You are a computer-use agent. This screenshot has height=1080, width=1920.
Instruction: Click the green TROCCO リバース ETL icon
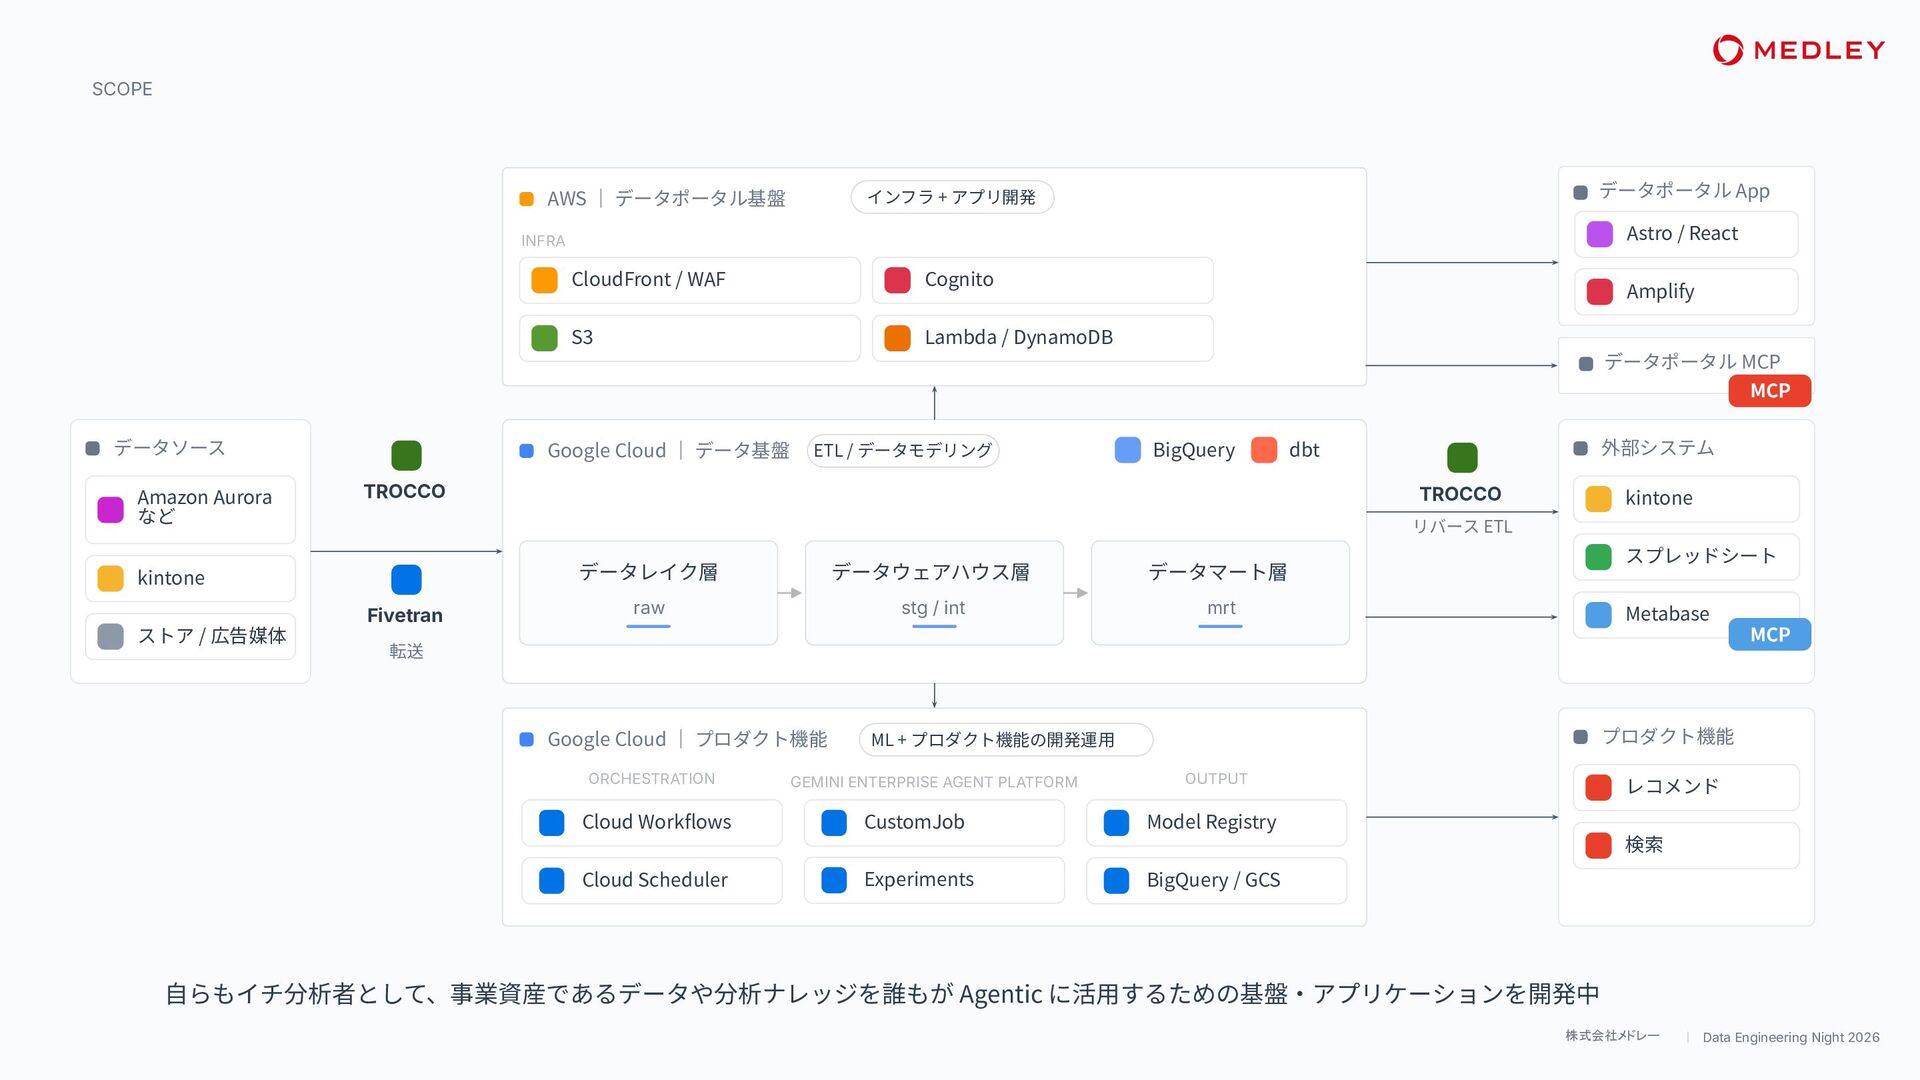[x=1462, y=457]
